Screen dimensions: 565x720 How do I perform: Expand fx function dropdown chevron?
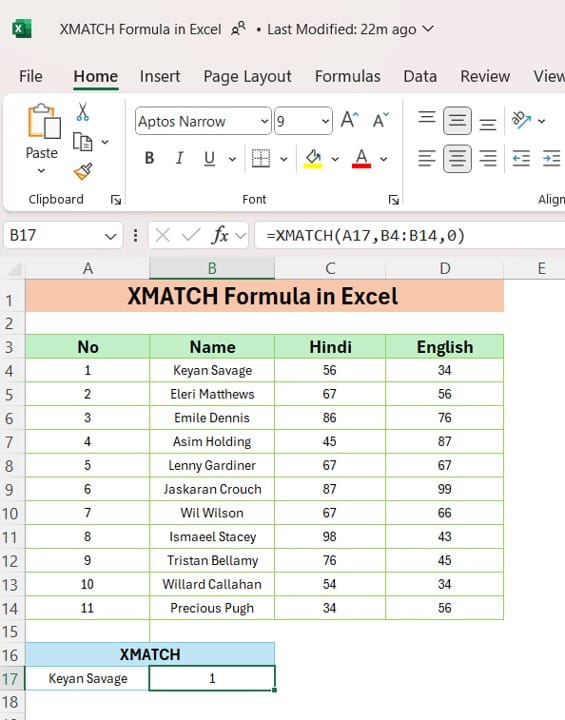[x=240, y=236]
